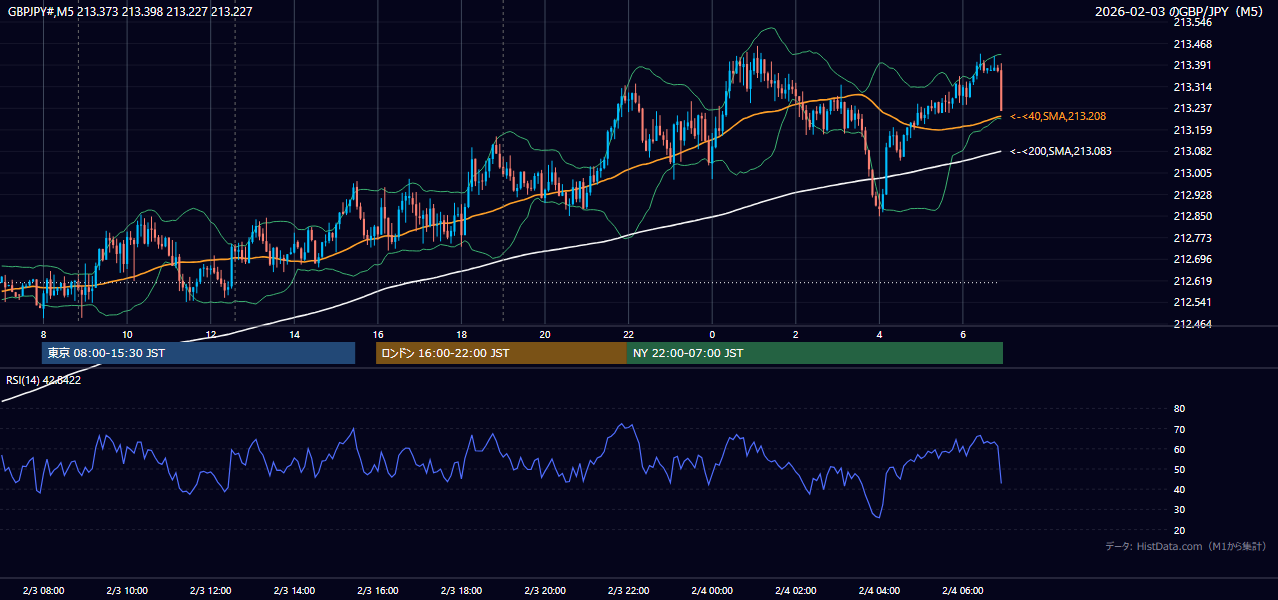Screen dimensions: 1278x600
Task: Click hour tick '6' under the price chart
Action: 963,334
